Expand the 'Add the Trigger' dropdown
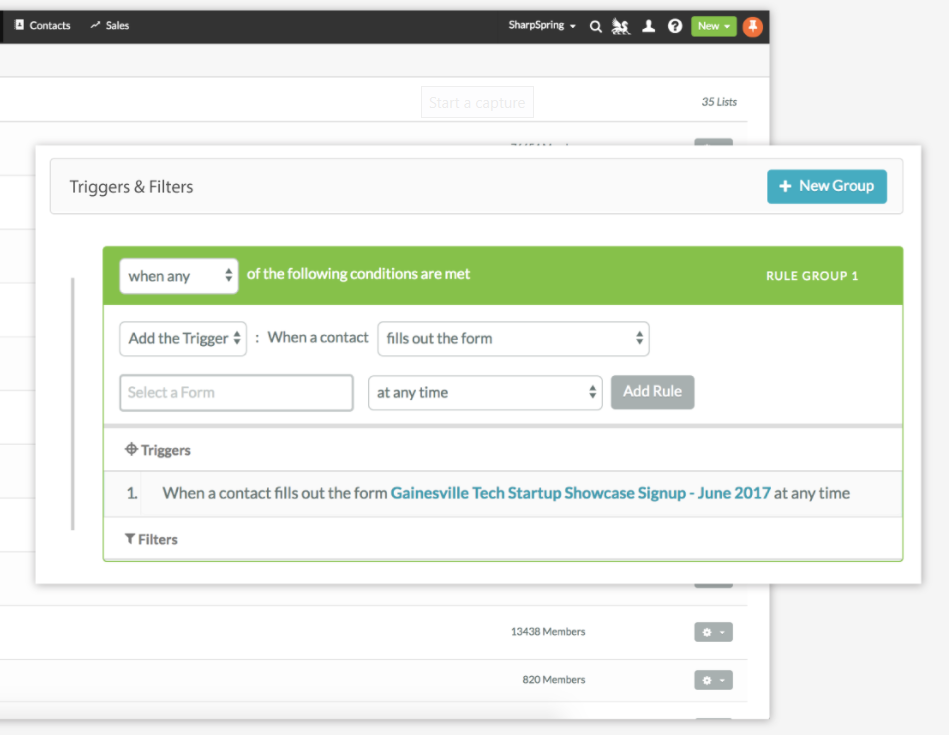The image size is (949, 735). click(x=183, y=338)
